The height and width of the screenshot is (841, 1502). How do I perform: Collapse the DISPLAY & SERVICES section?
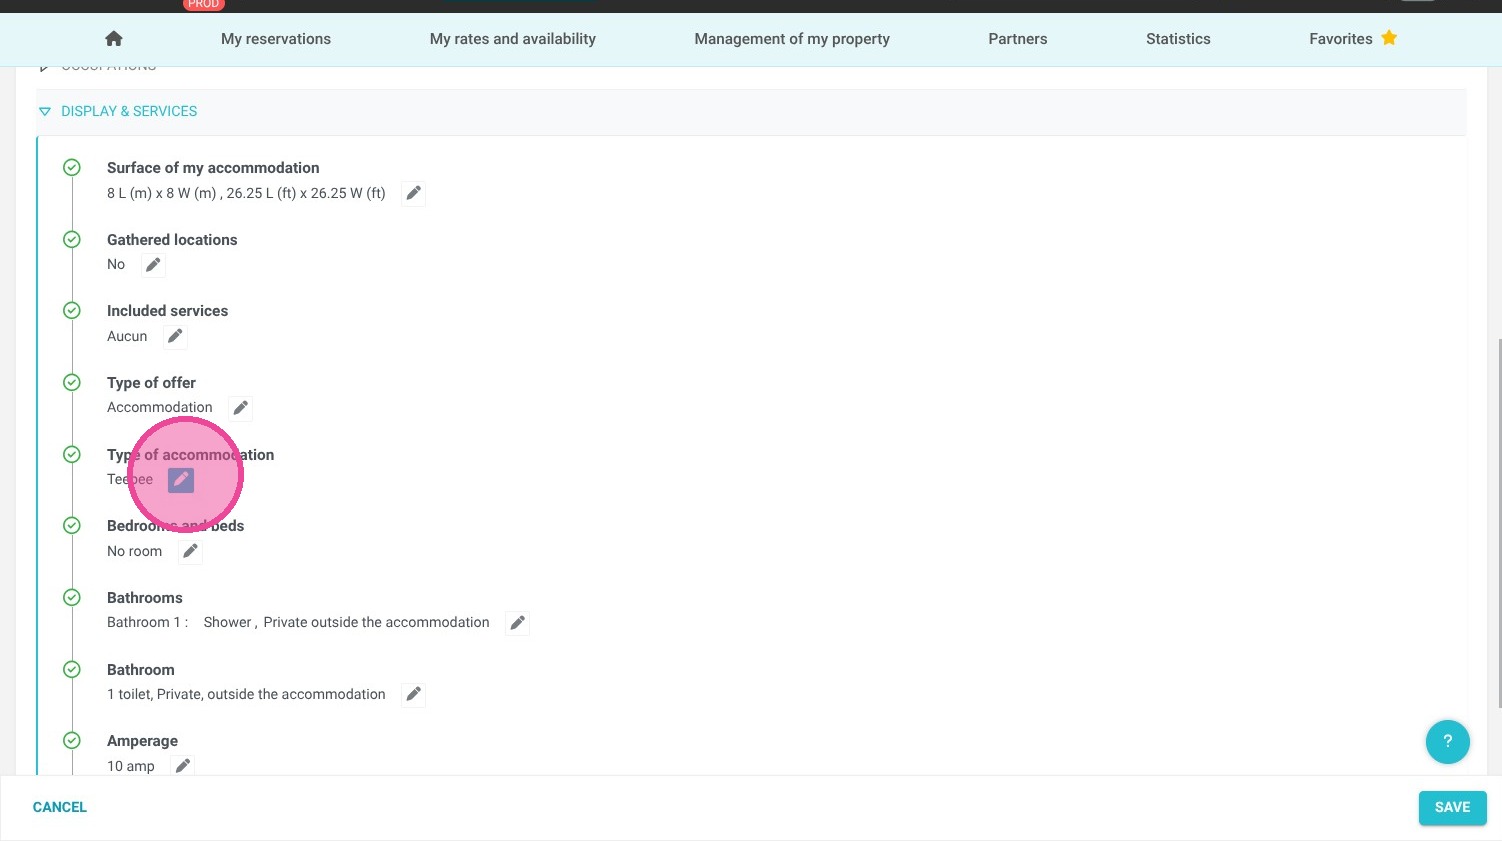[44, 112]
